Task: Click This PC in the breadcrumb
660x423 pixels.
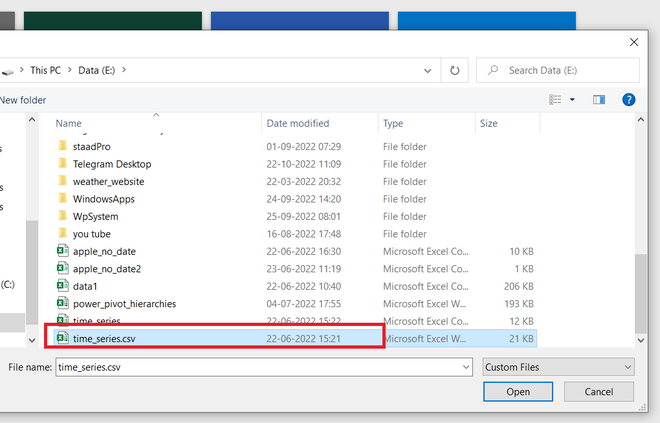Action: click(45, 70)
